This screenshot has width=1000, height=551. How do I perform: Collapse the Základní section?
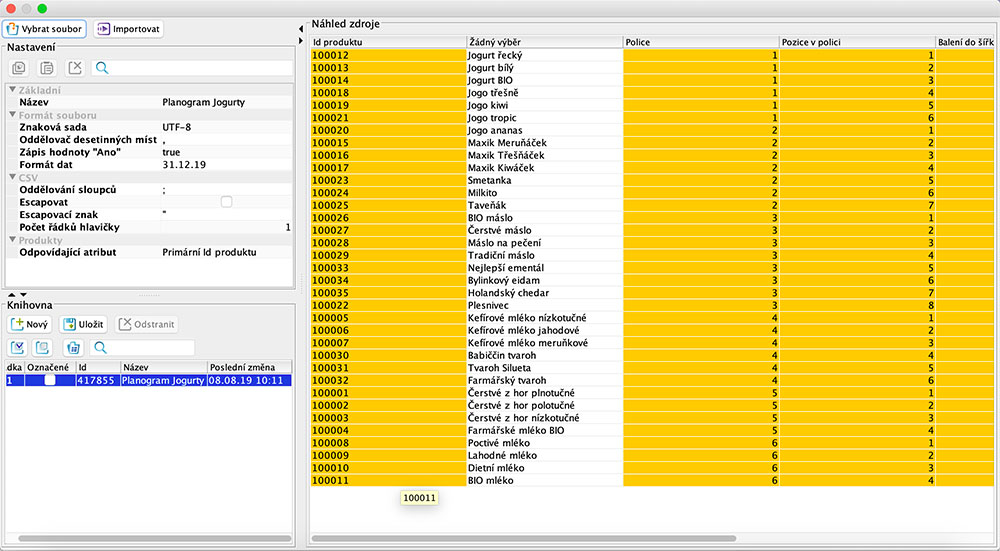[13, 91]
